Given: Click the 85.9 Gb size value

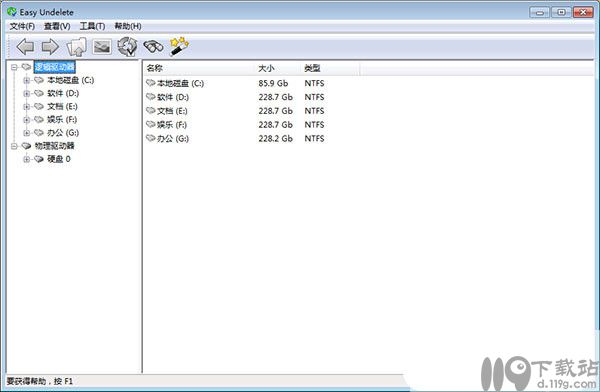Looking at the screenshot, I should tap(273, 83).
